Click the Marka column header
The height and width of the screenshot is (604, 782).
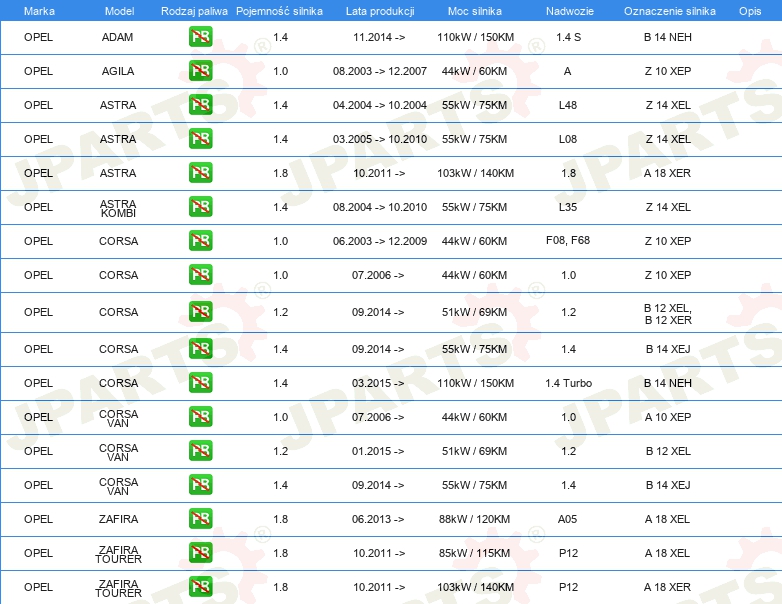pos(39,11)
